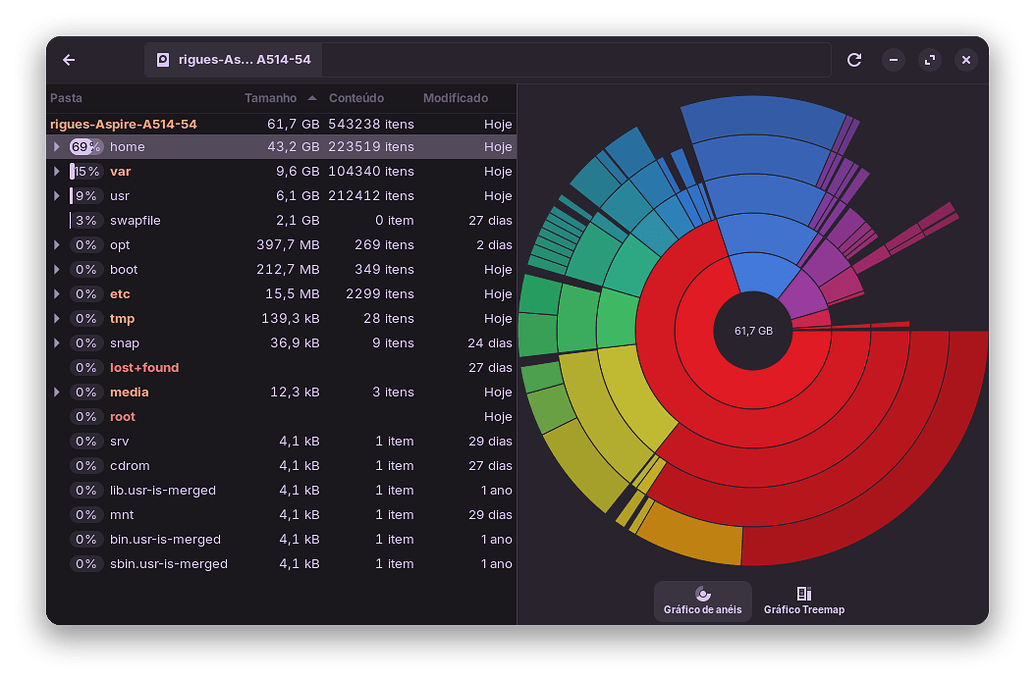The image size is (1035, 681).
Task: Expand the snap folder row
Action: pos(57,343)
